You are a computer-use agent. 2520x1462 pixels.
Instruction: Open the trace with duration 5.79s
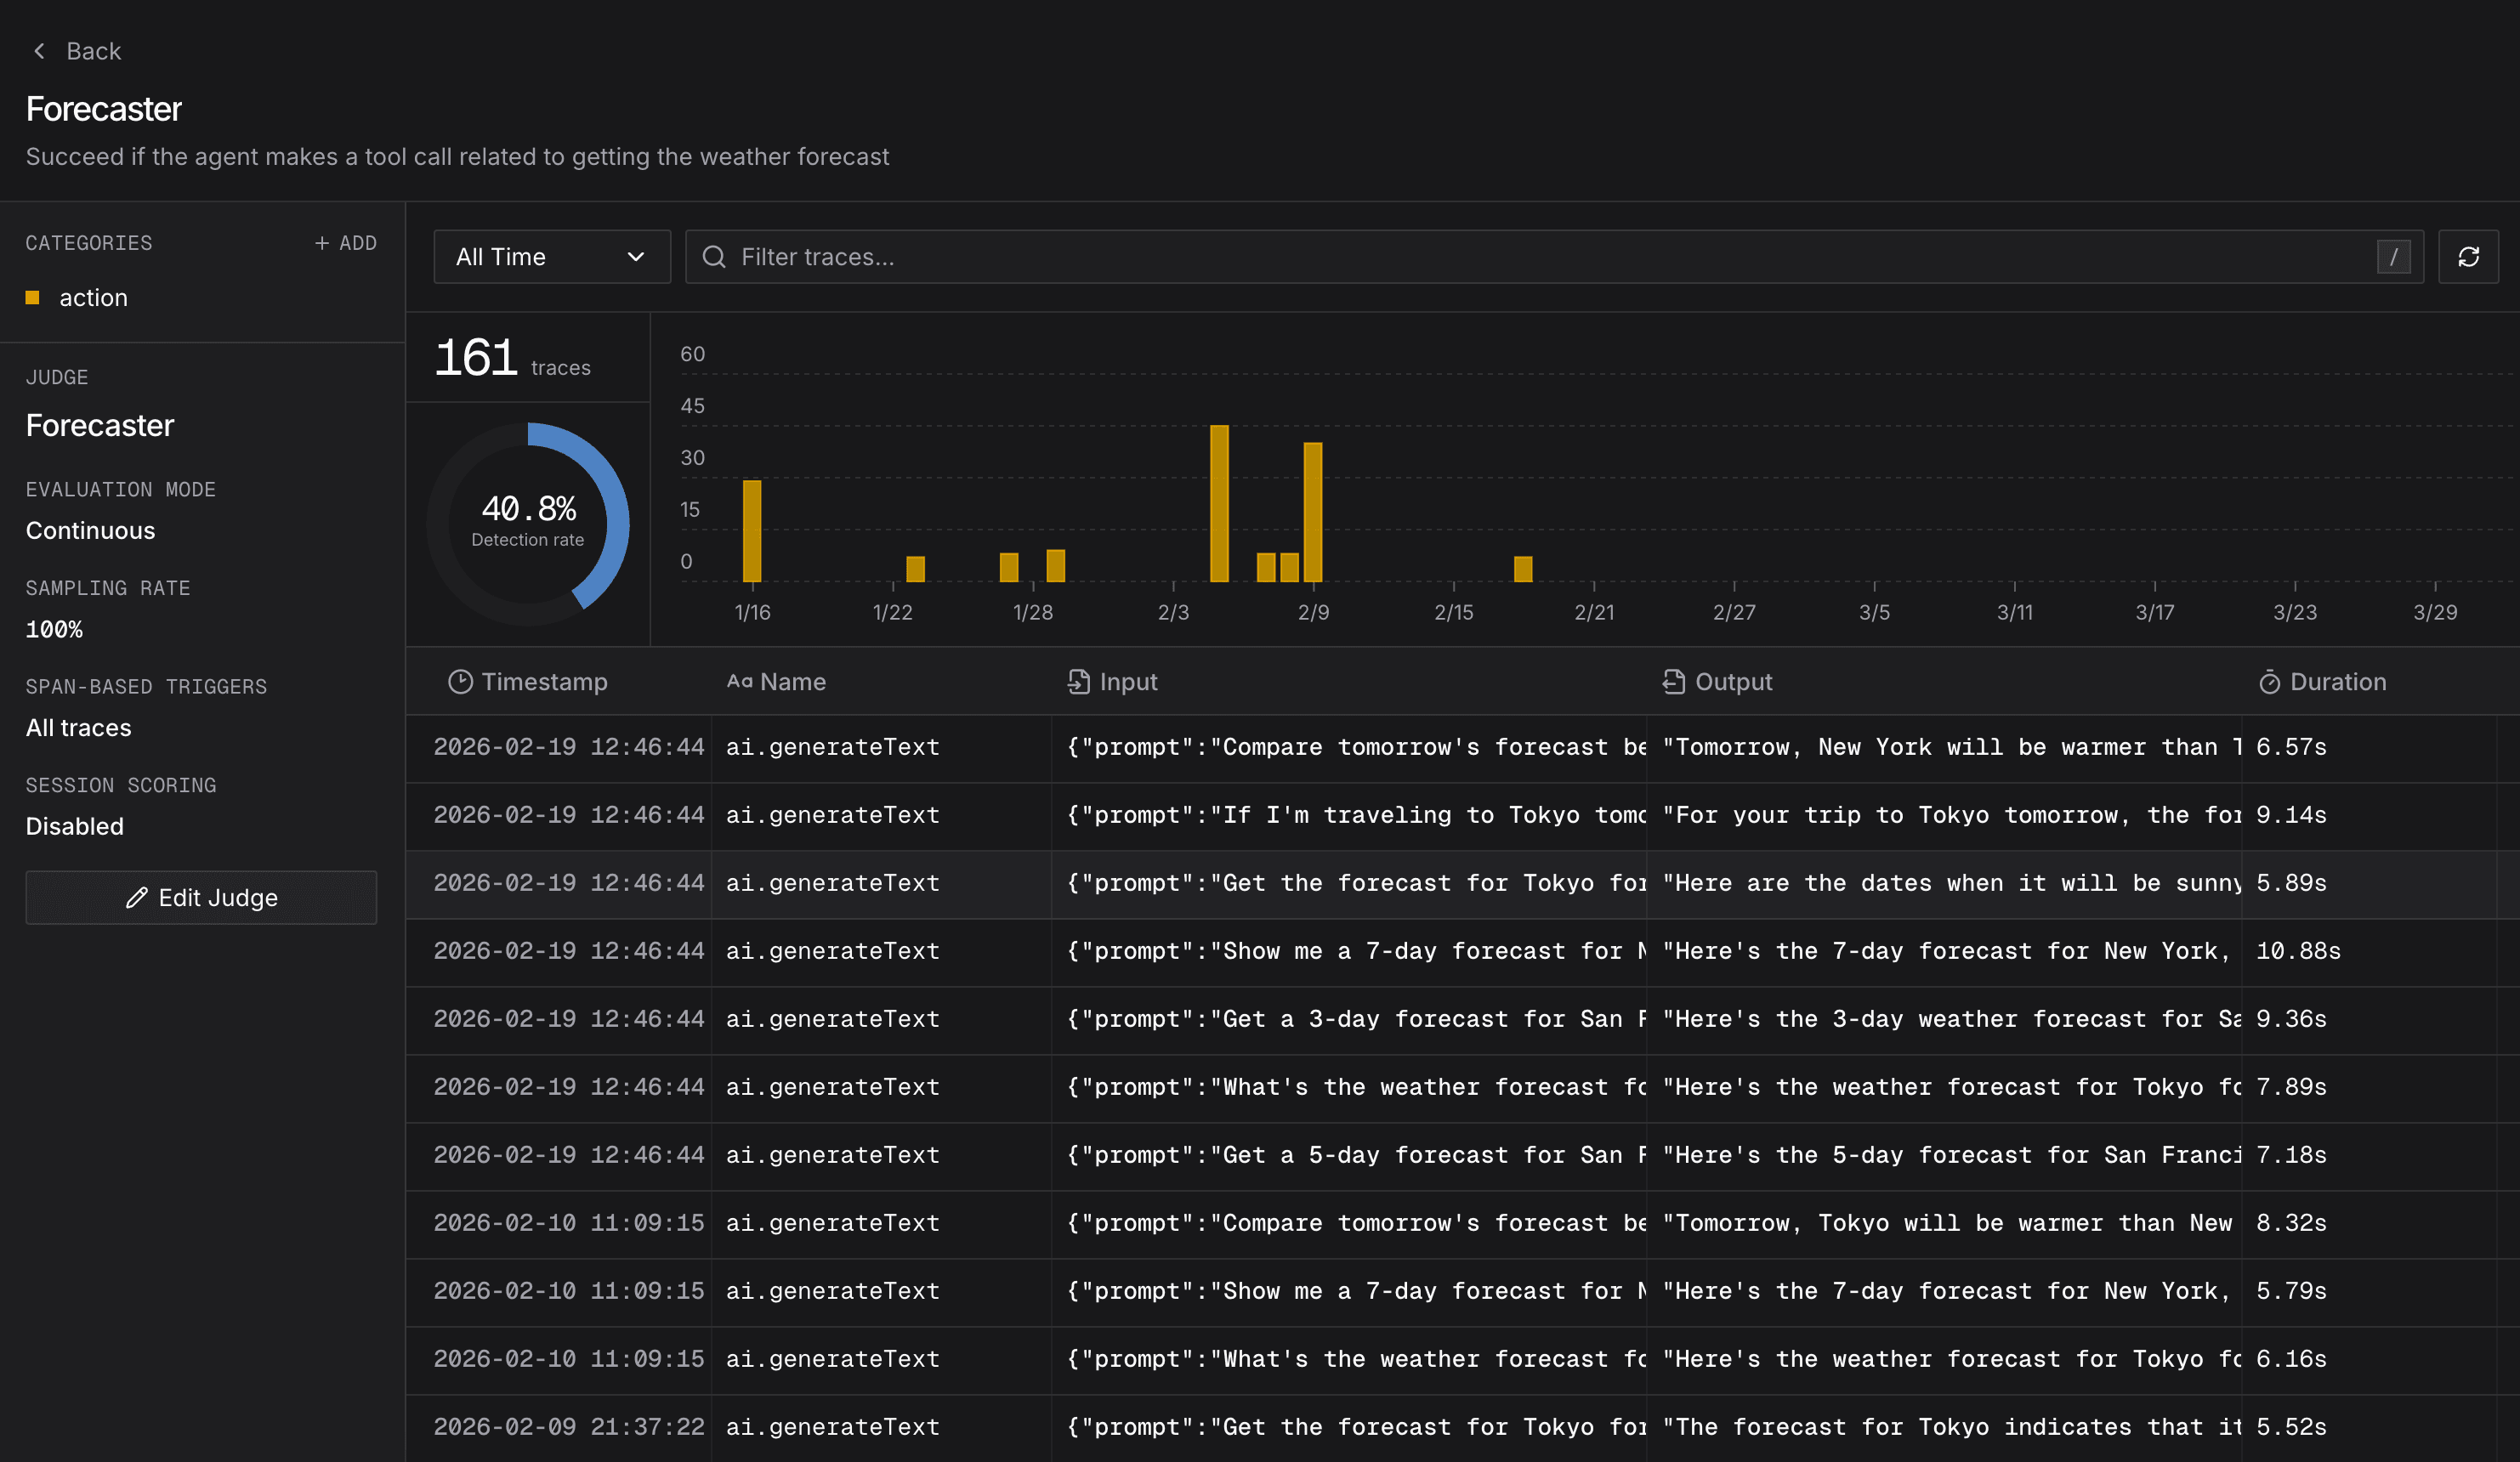tap(1463, 1292)
